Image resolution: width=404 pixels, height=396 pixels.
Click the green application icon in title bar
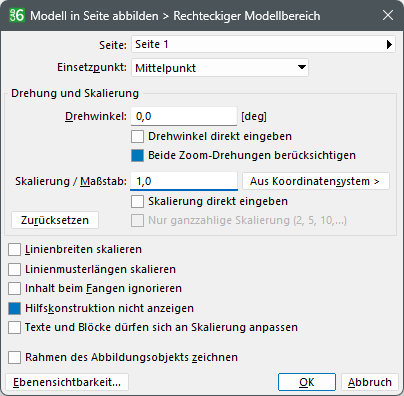(16, 15)
